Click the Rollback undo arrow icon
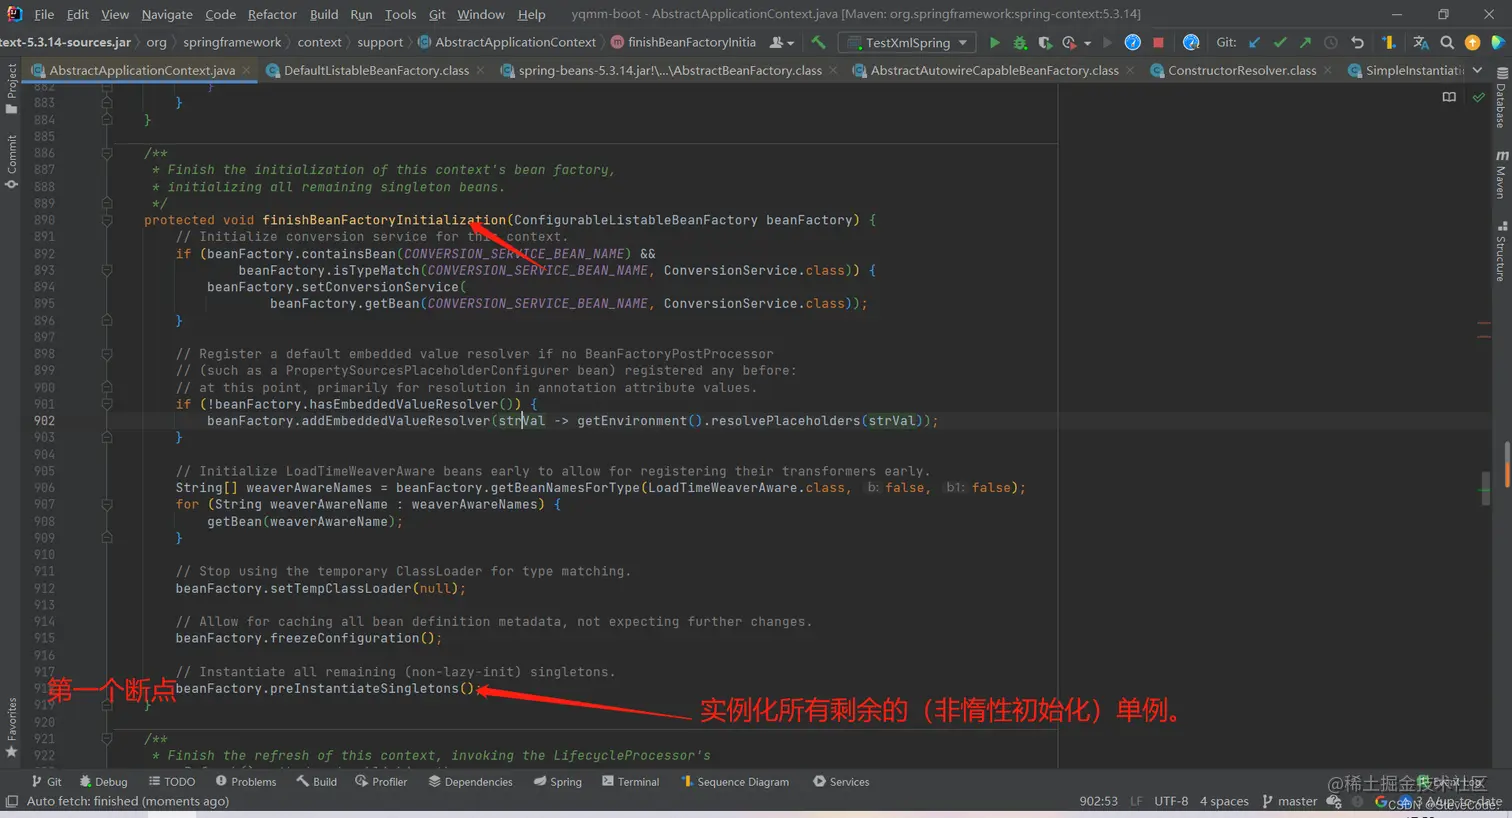Viewport: 1512px width, 818px height. [x=1357, y=43]
